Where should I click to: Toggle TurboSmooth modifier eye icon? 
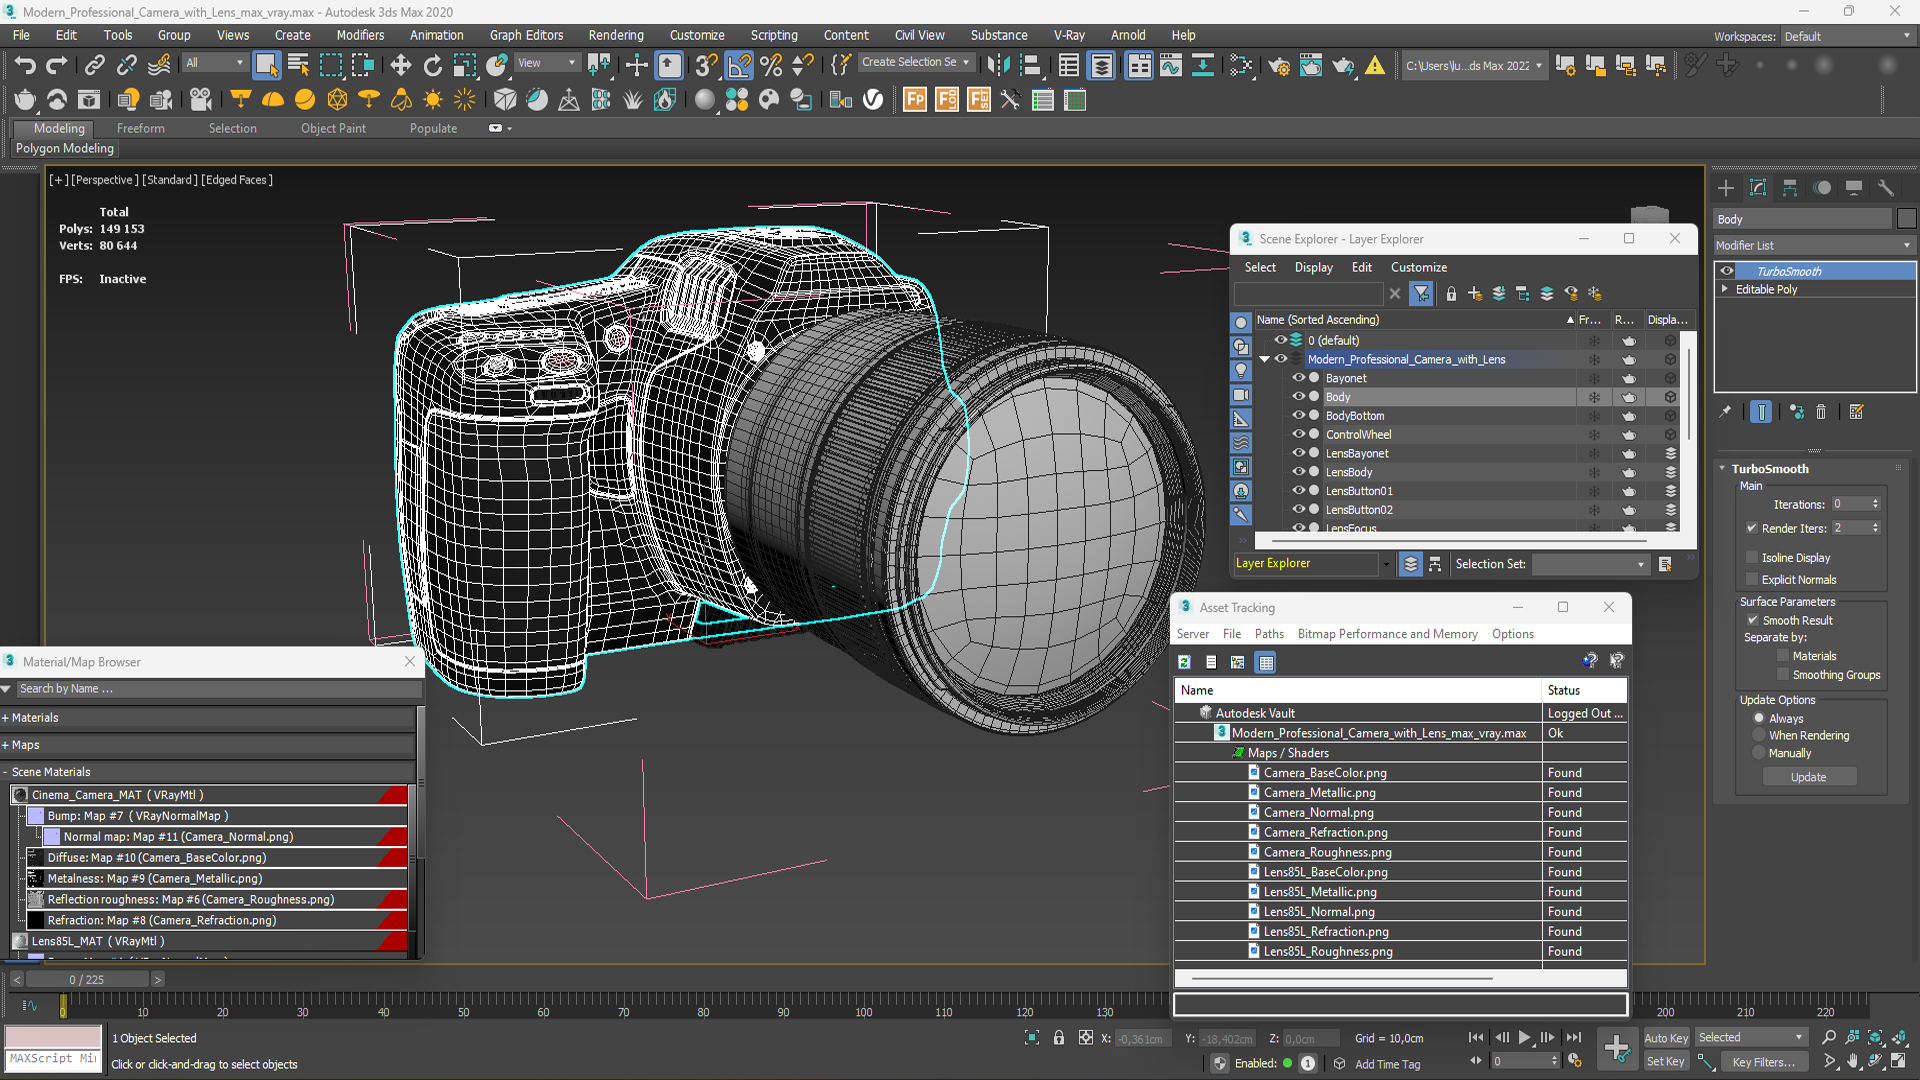(1727, 271)
